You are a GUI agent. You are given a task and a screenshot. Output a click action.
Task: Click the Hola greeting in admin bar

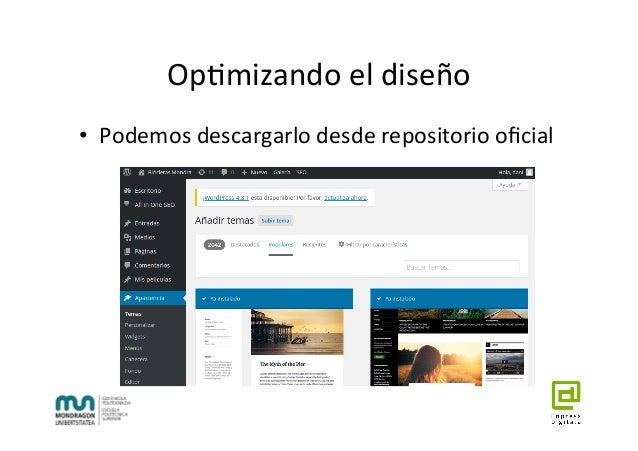(x=511, y=173)
